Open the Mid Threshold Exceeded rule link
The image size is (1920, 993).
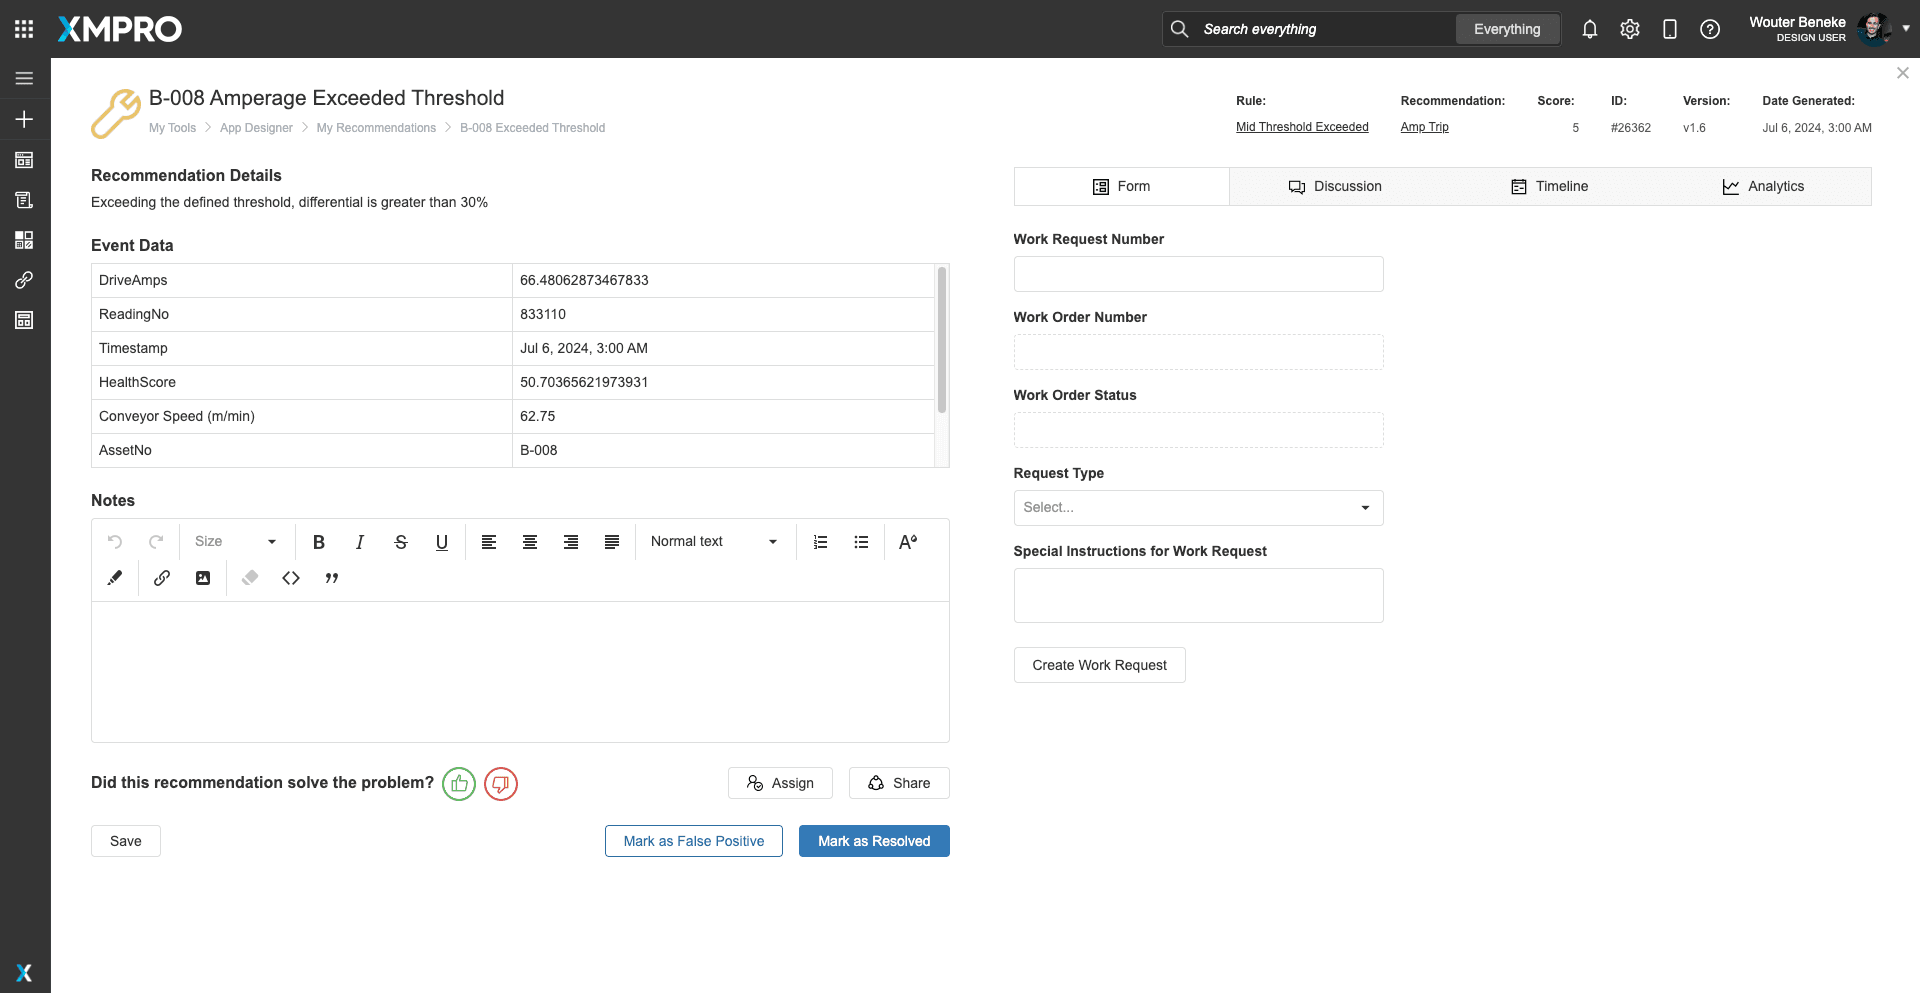pos(1302,127)
